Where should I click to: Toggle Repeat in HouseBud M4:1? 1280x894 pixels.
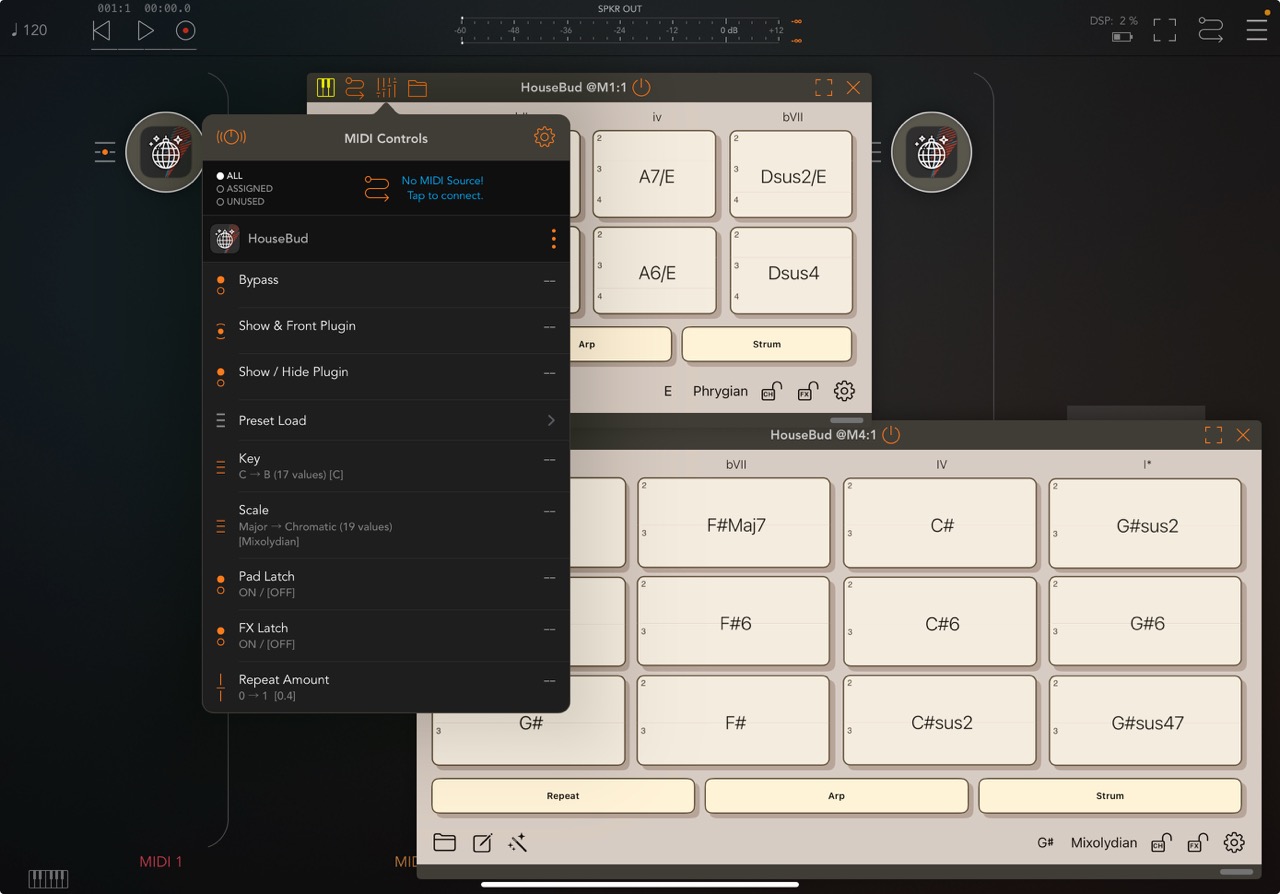tap(563, 796)
